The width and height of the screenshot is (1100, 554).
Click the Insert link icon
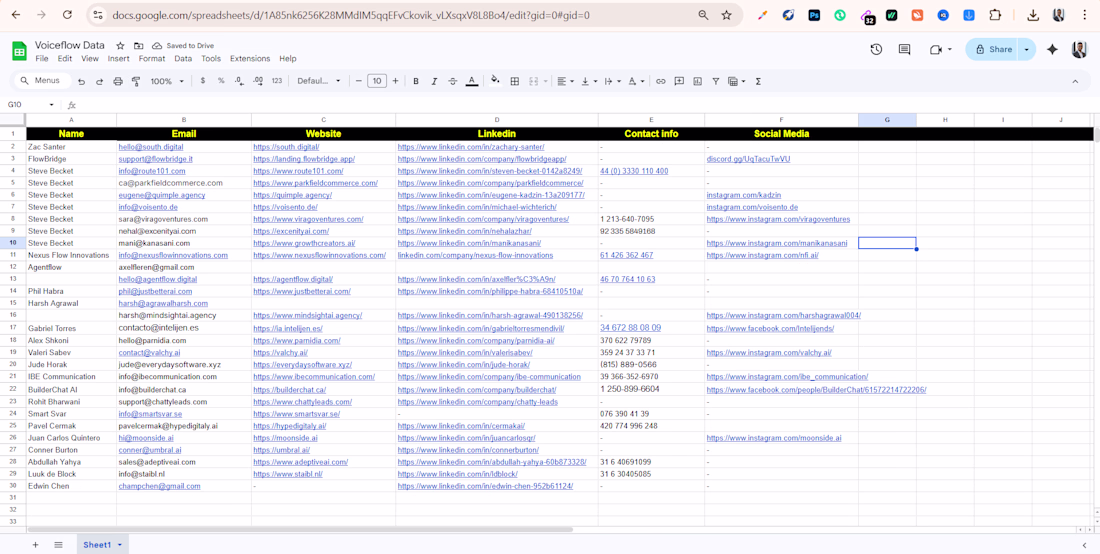(x=661, y=81)
